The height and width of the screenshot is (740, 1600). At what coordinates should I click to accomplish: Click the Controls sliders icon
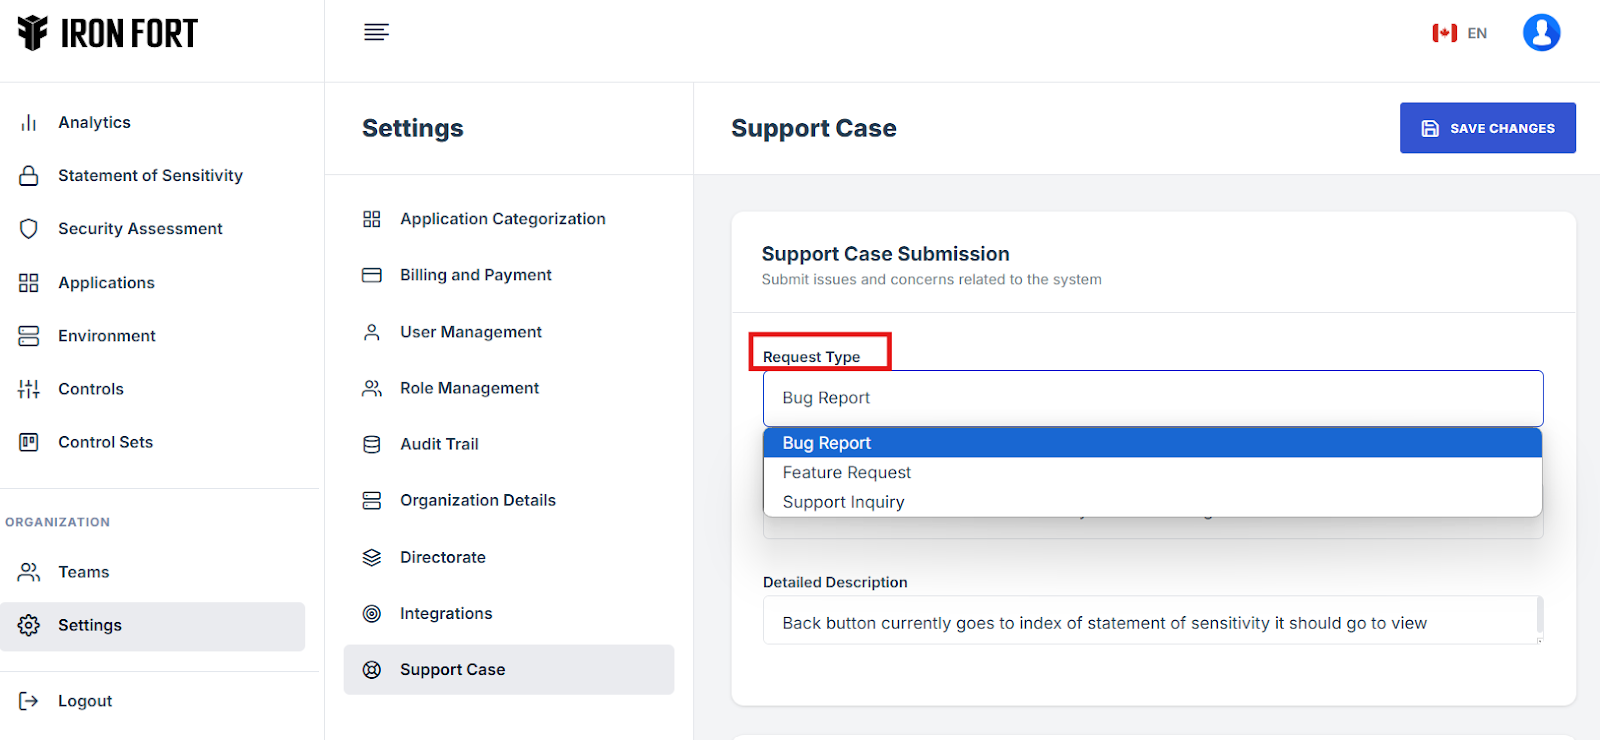point(29,389)
